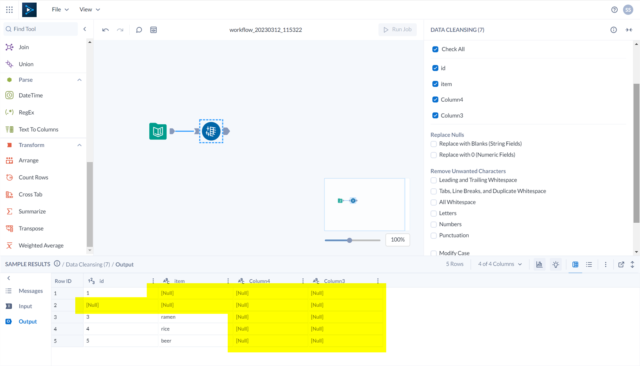Open the item column options menu
This screenshot has height=366, width=640.
click(228, 281)
